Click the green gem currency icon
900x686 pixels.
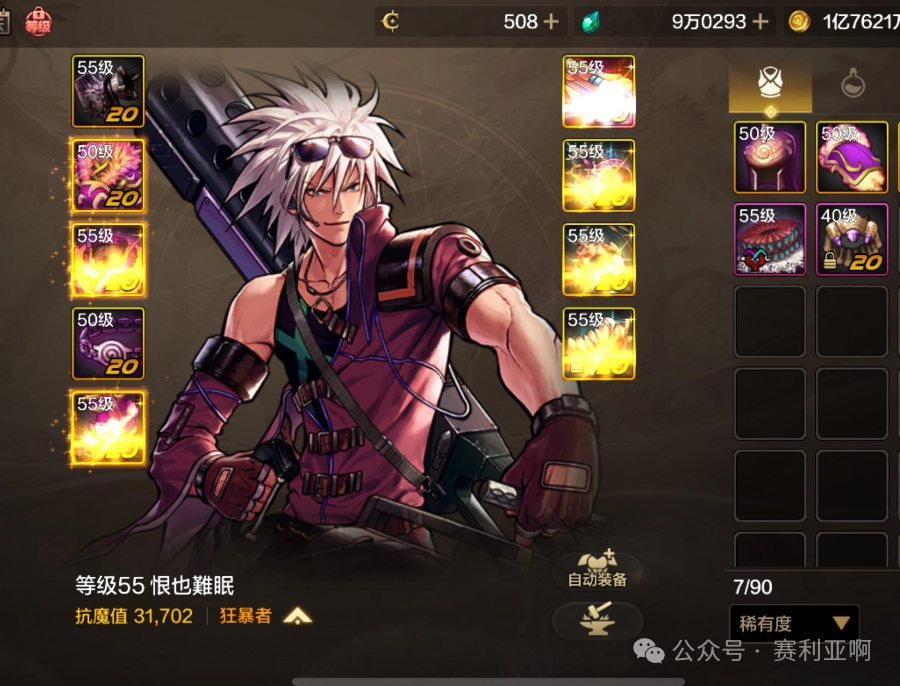(x=590, y=22)
